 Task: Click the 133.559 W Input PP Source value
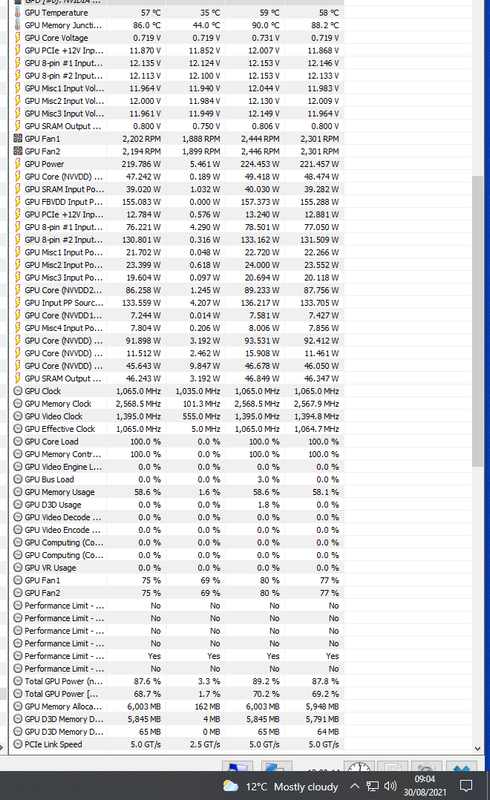tap(141, 303)
